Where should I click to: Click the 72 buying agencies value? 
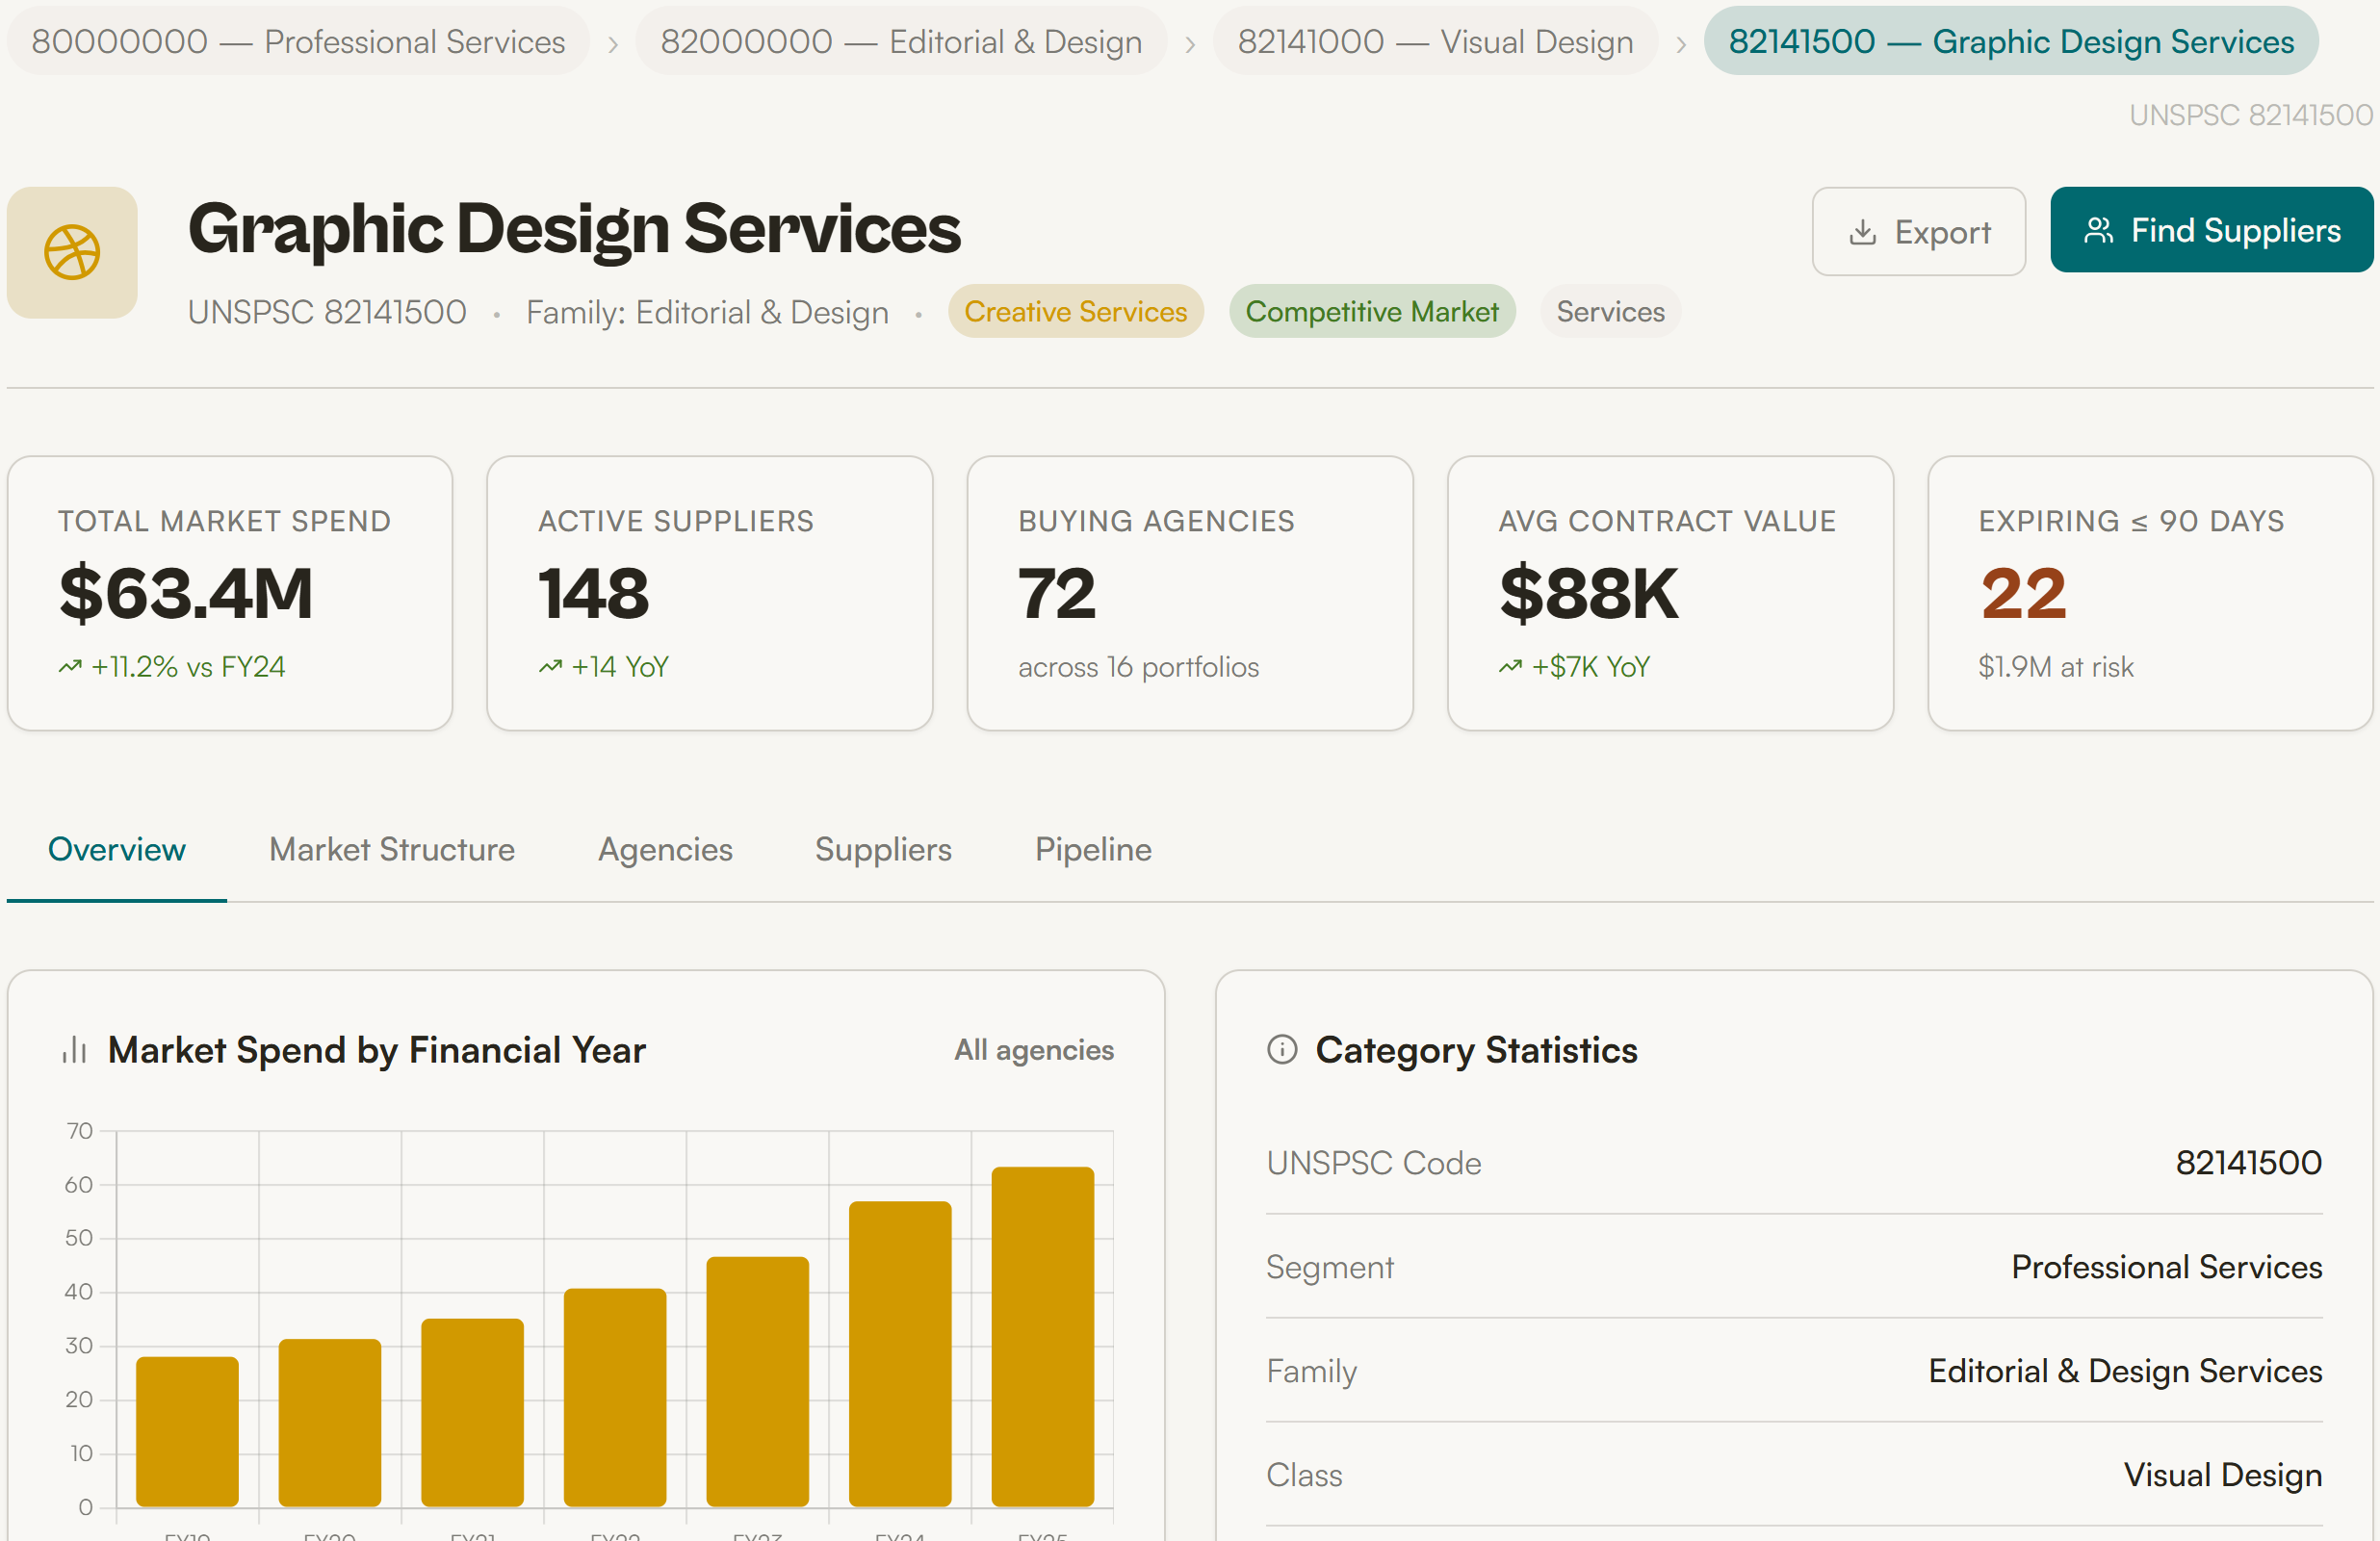1057,593
